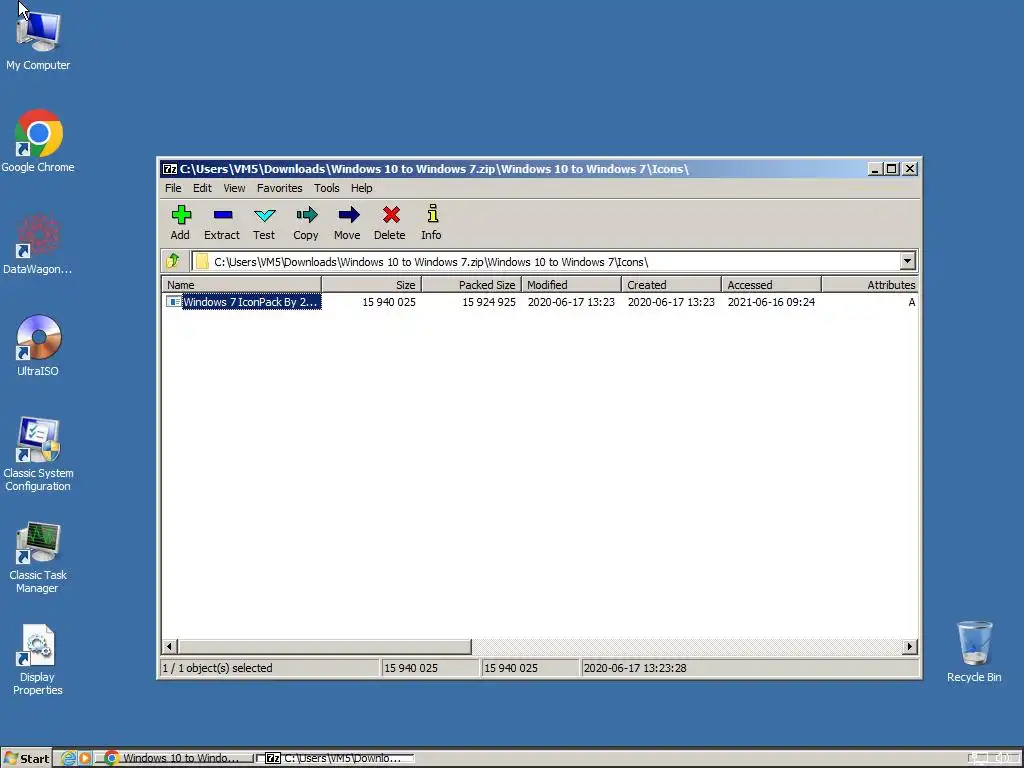Extract files with the Extract button
This screenshot has width=1024, height=768.
coord(222,223)
